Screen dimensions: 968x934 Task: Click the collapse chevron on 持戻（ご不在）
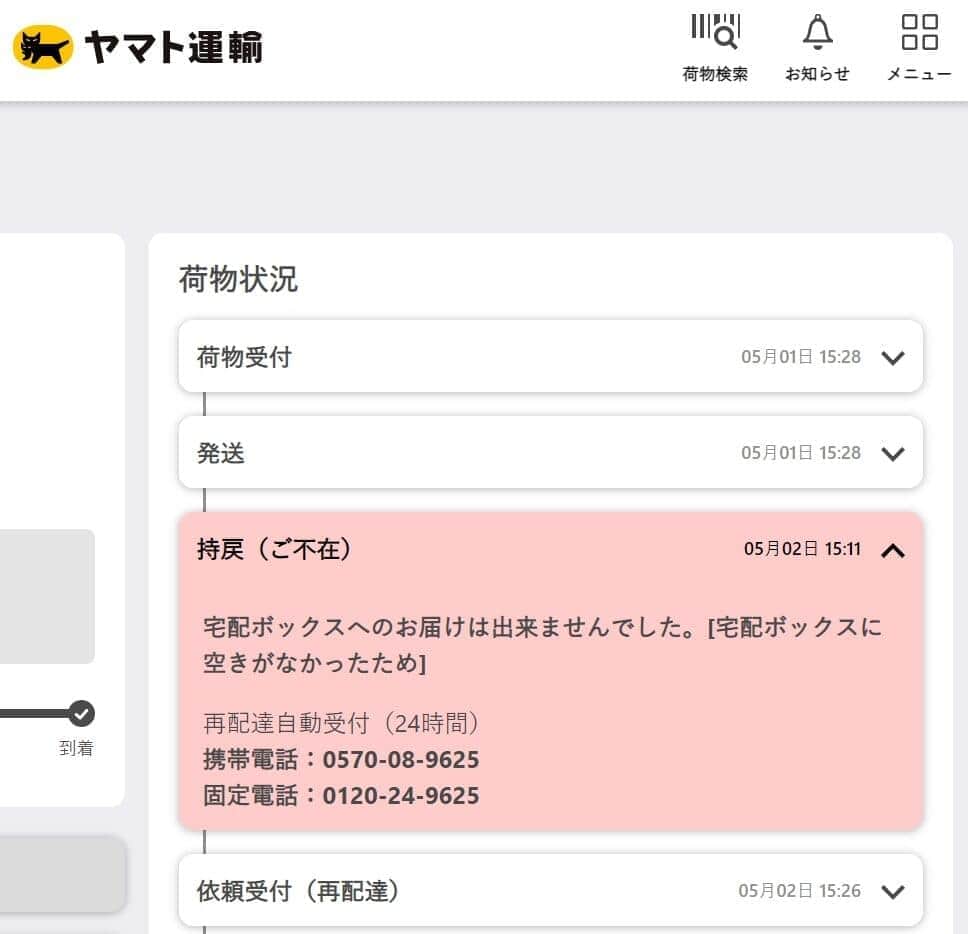(x=894, y=551)
